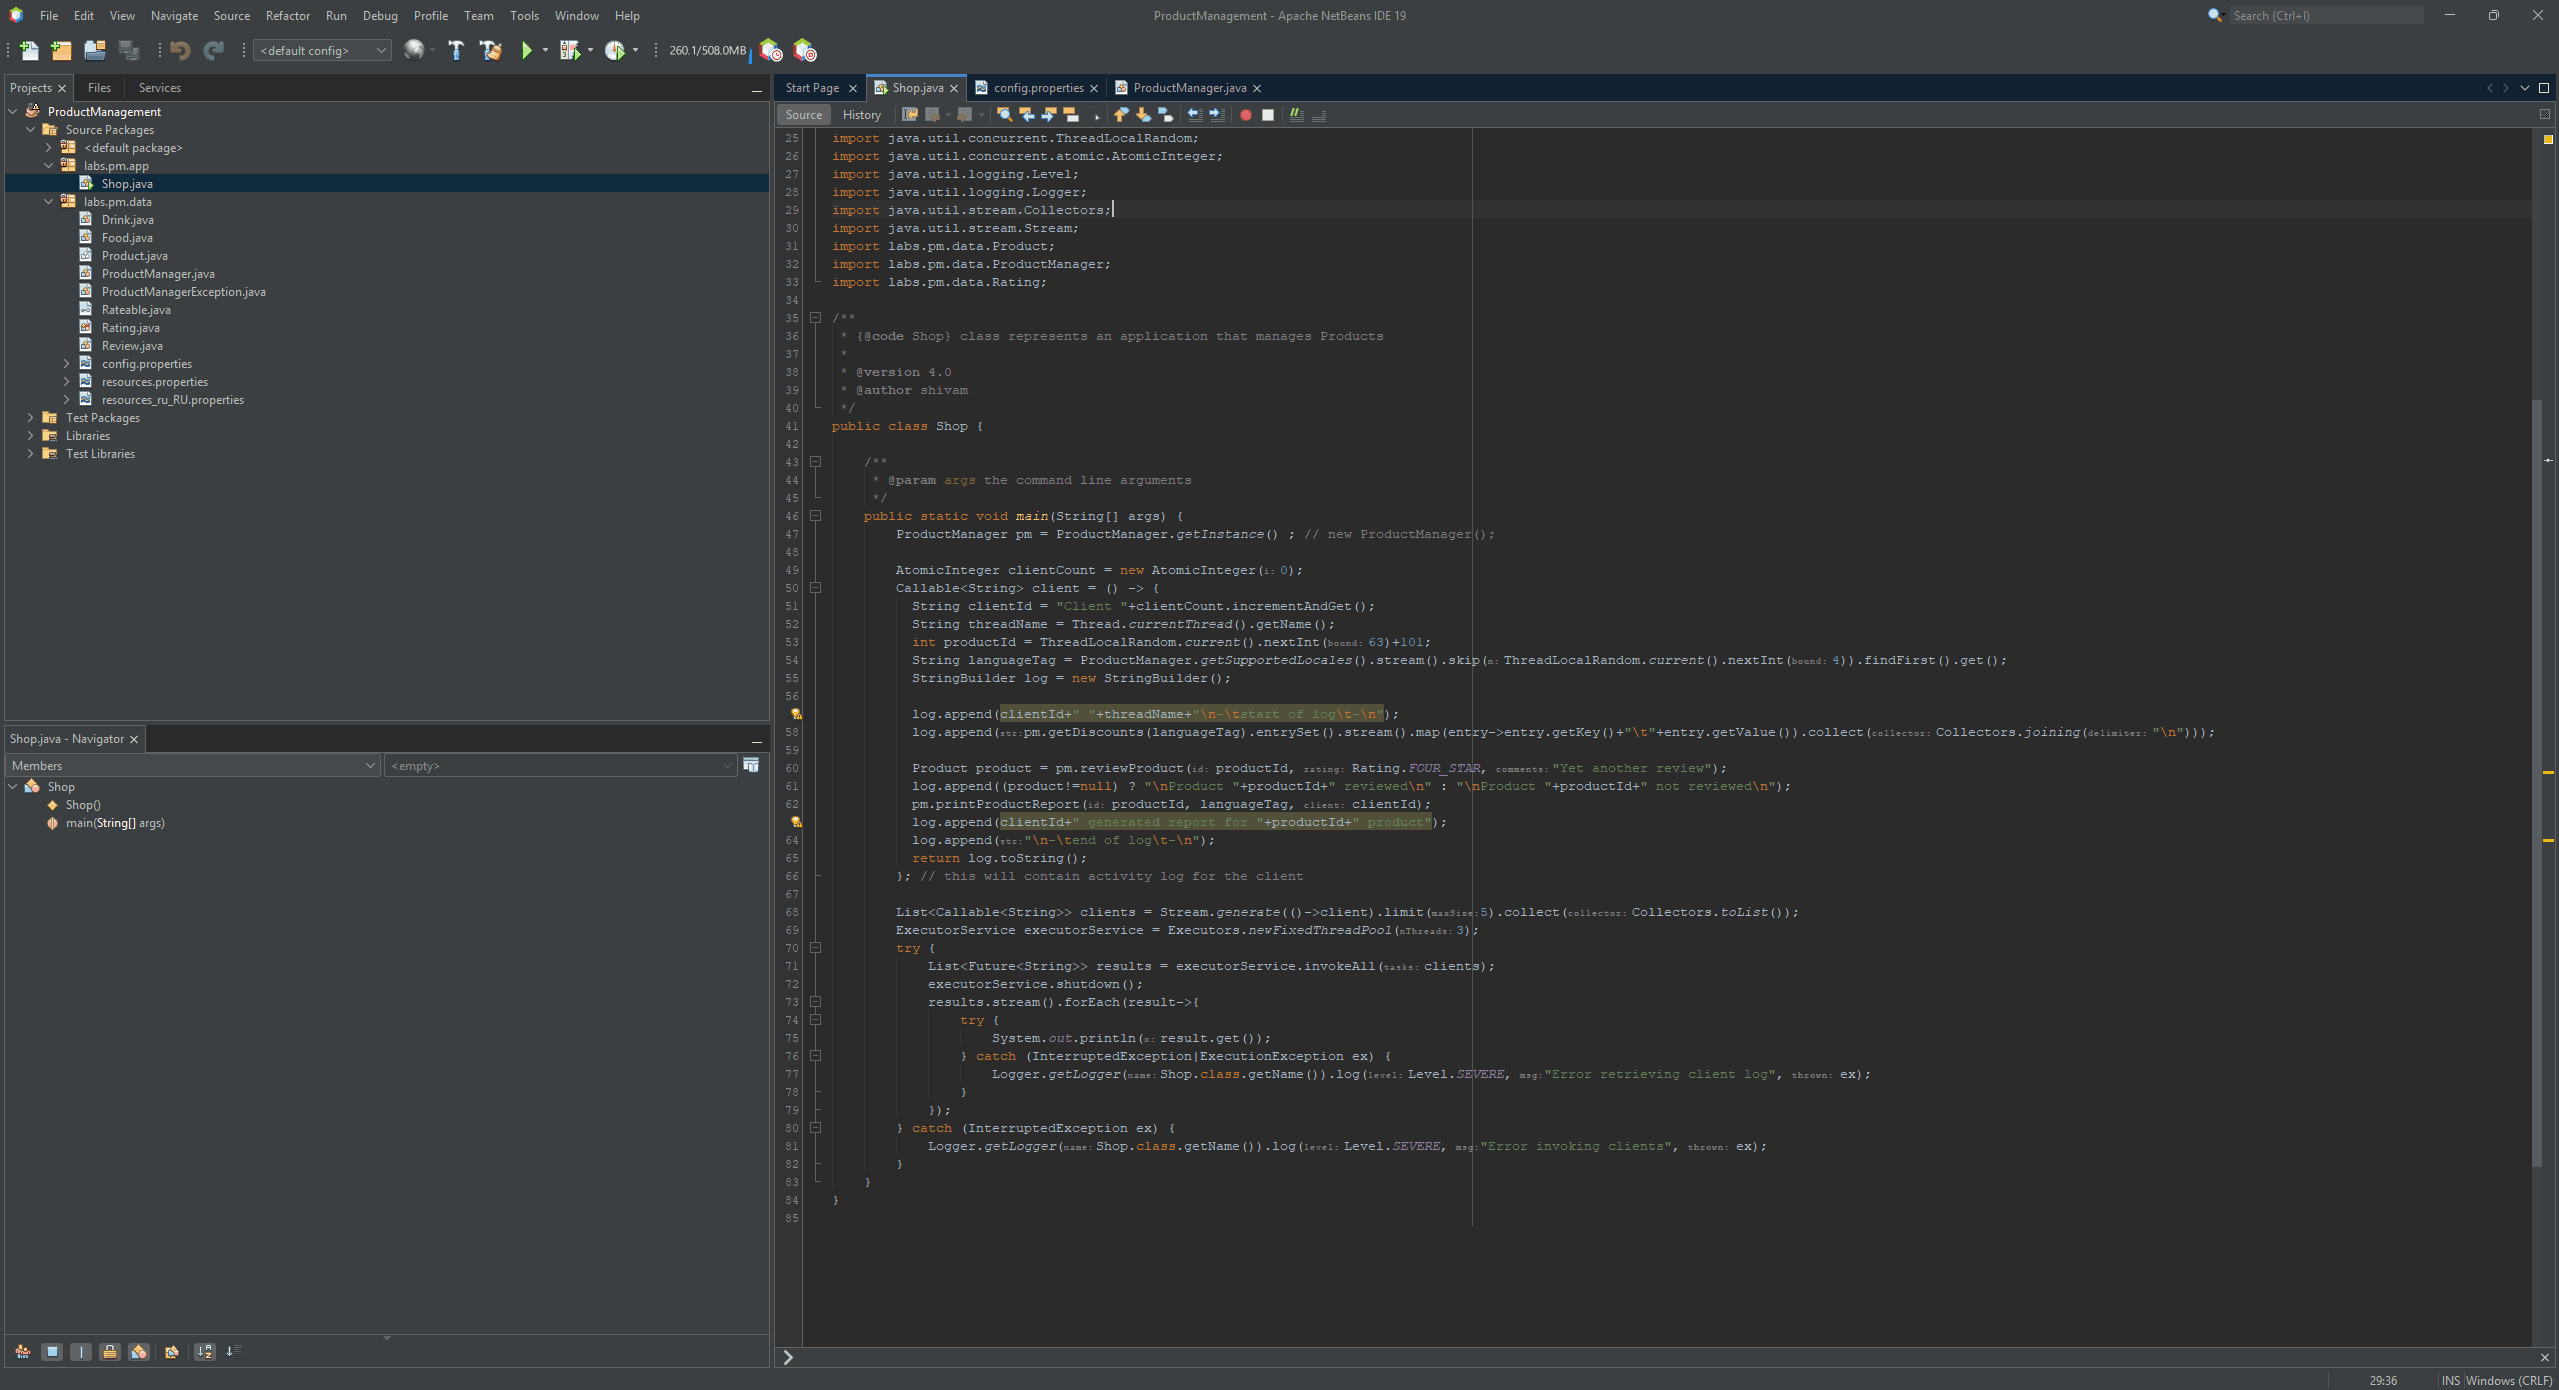Switch to the Services panel tab
The height and width of the screenshot is (1390, 2559).
(x=160, y=88)
